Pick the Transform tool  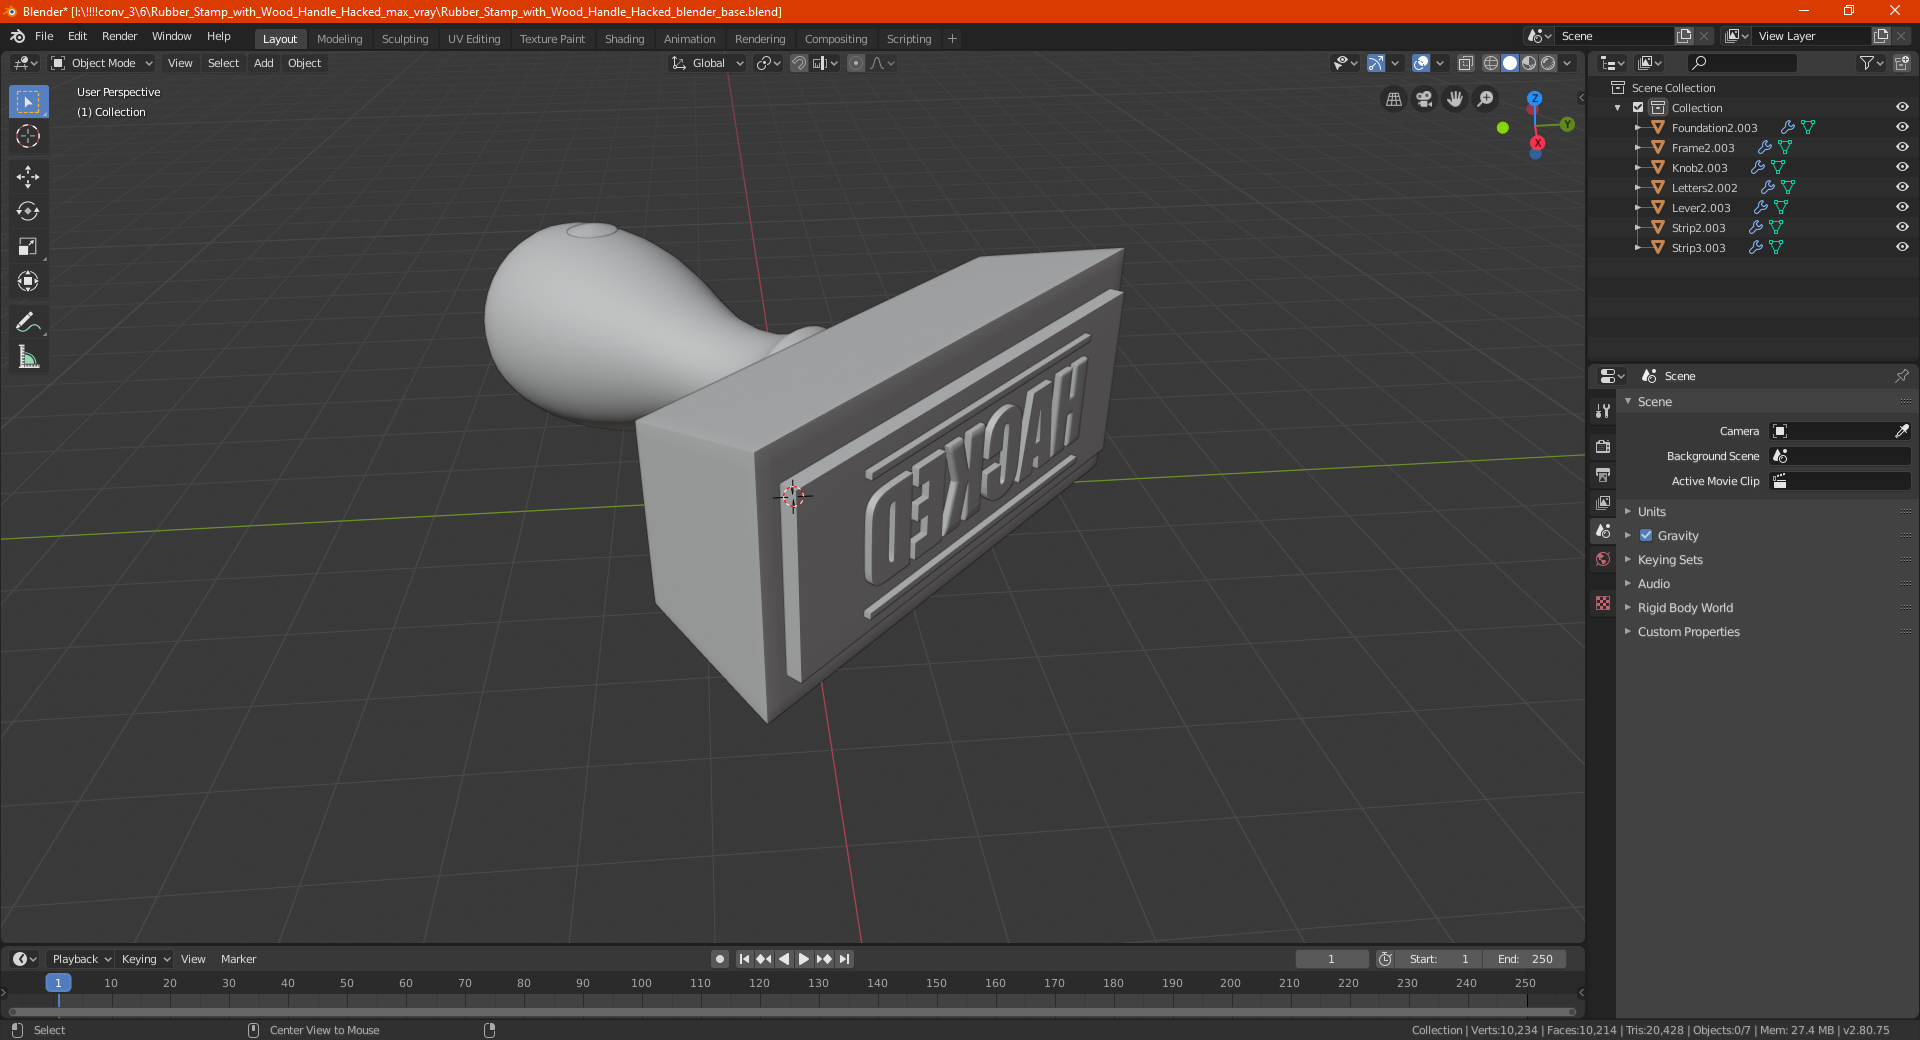coord(28,281)
